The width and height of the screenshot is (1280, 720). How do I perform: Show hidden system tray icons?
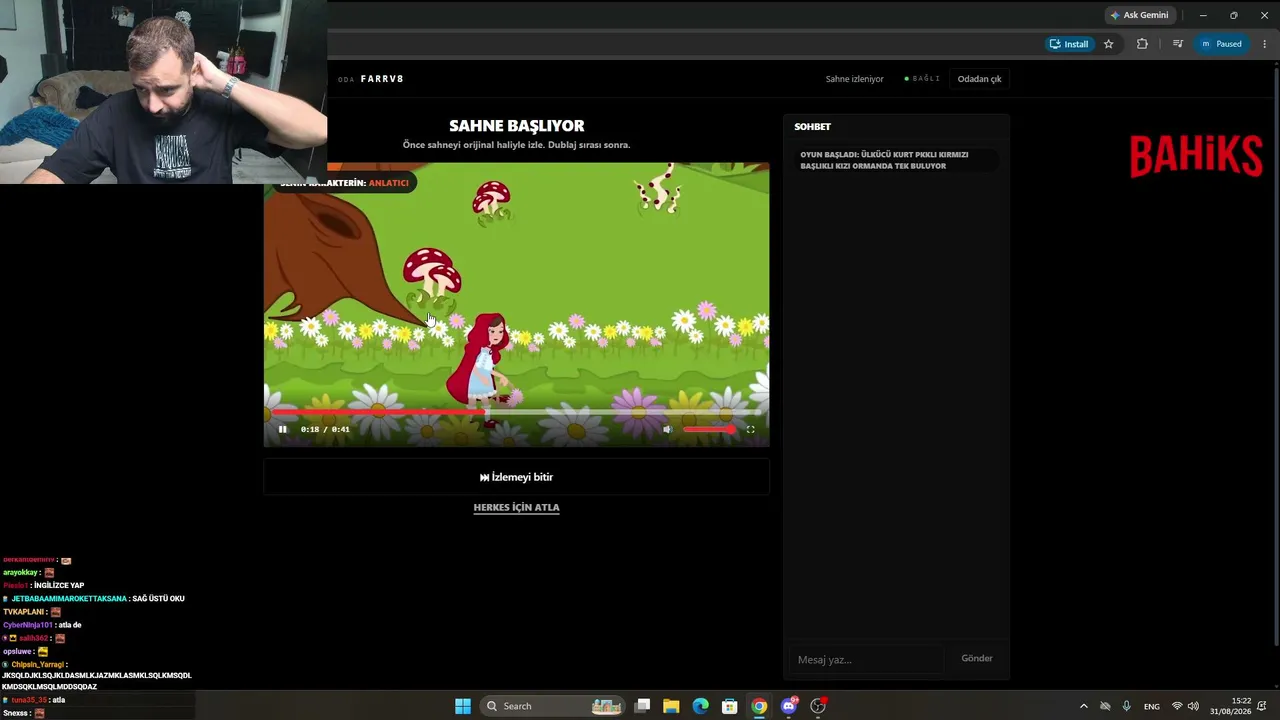click(x=1083, y=706)
